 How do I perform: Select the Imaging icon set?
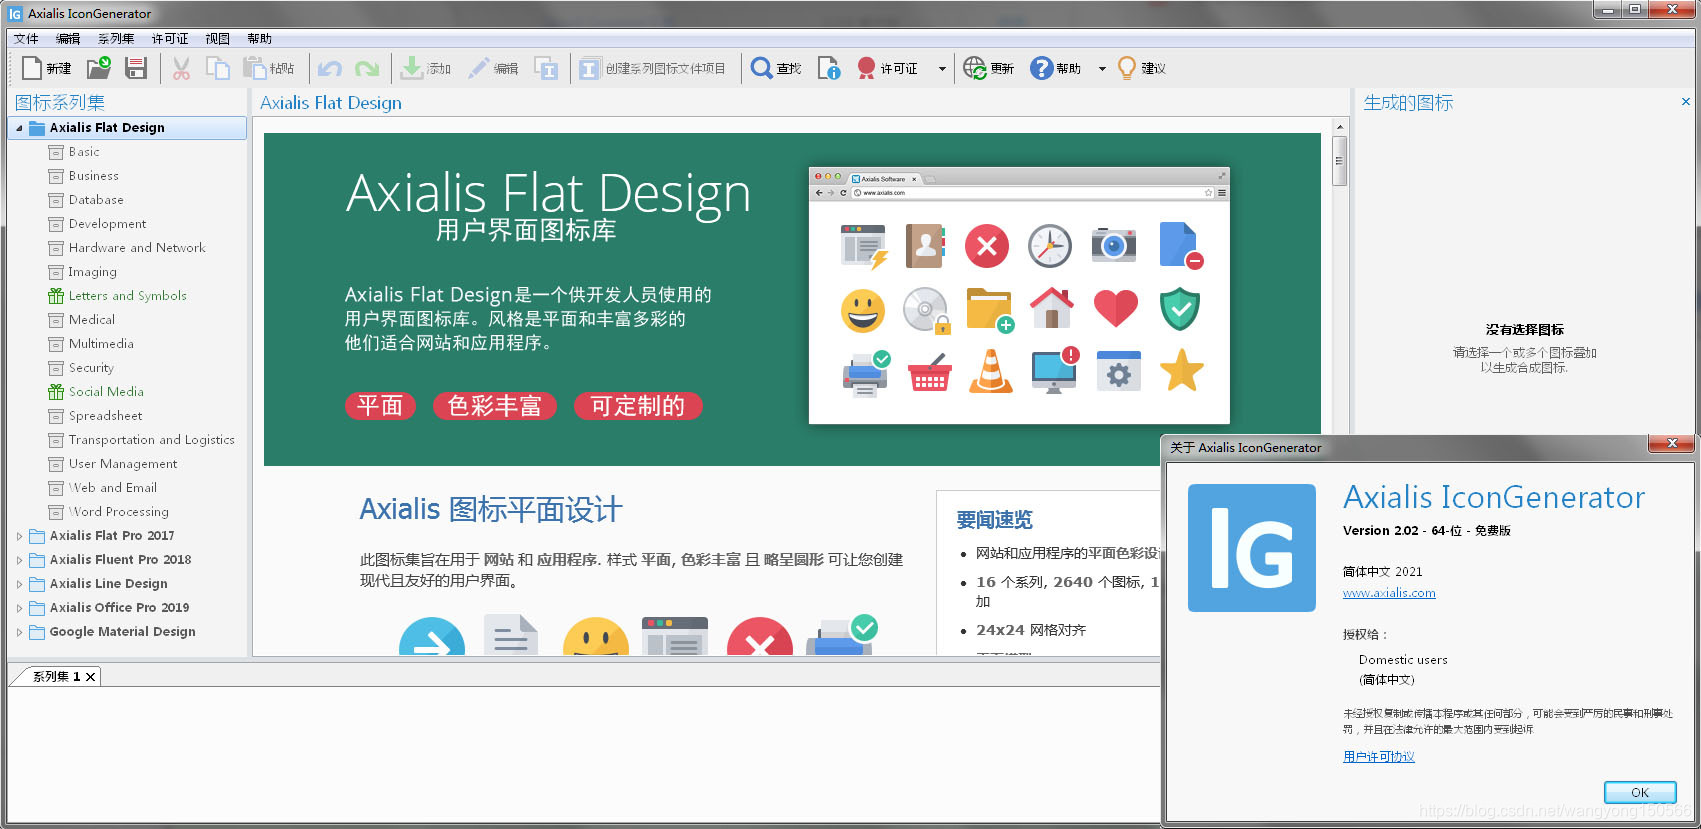tap(92, 272)
